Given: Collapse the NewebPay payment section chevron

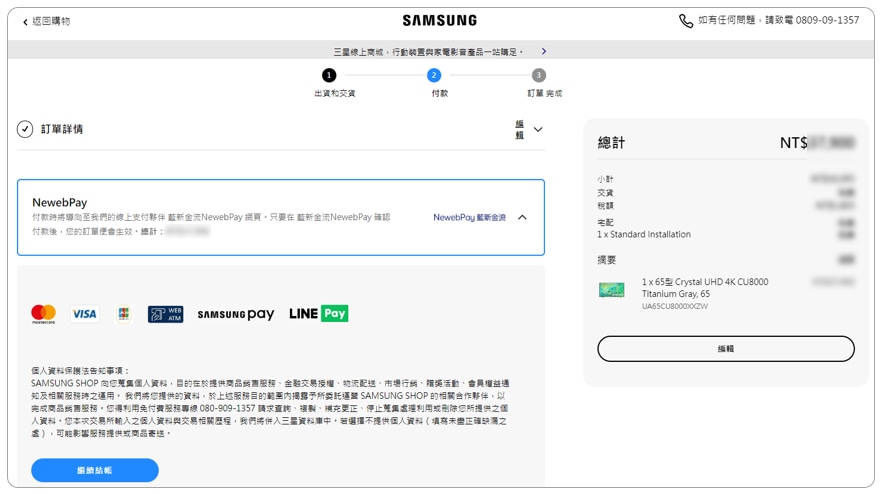Looking at the screenshot, I should click(522, 217).
